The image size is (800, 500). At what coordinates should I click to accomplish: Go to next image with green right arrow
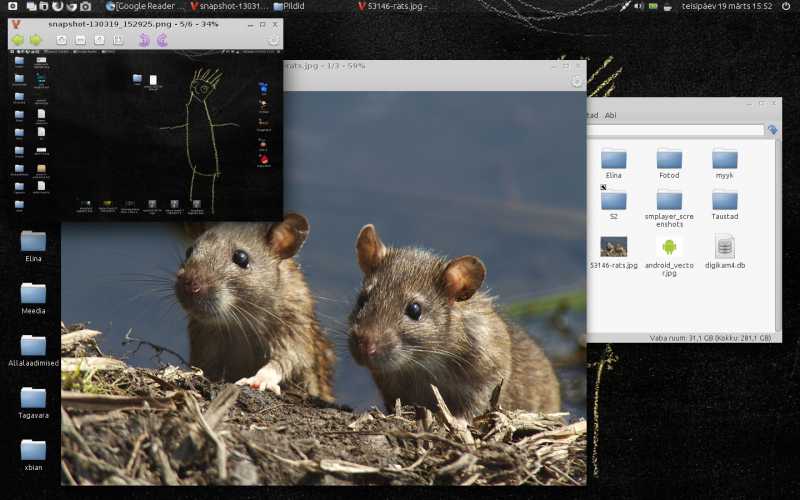pos(36,40)
